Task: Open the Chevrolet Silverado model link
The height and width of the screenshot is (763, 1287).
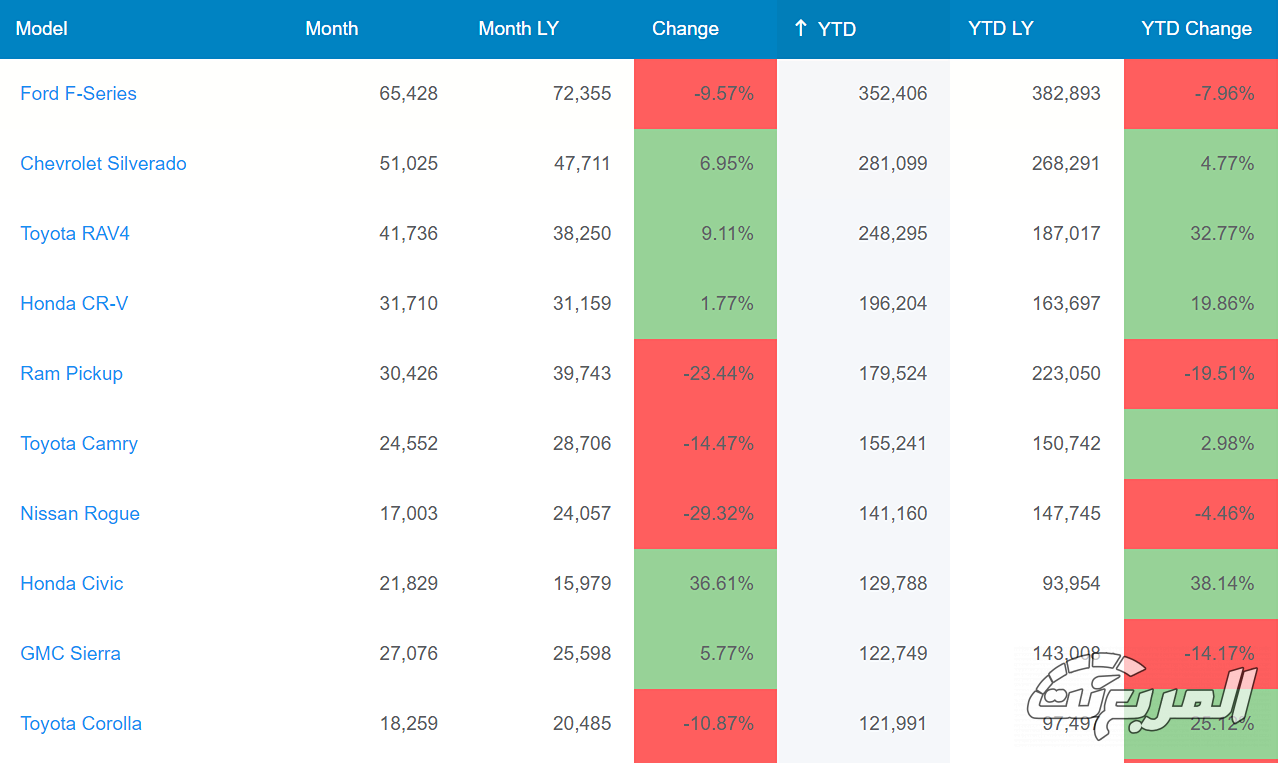Action: 103,163
